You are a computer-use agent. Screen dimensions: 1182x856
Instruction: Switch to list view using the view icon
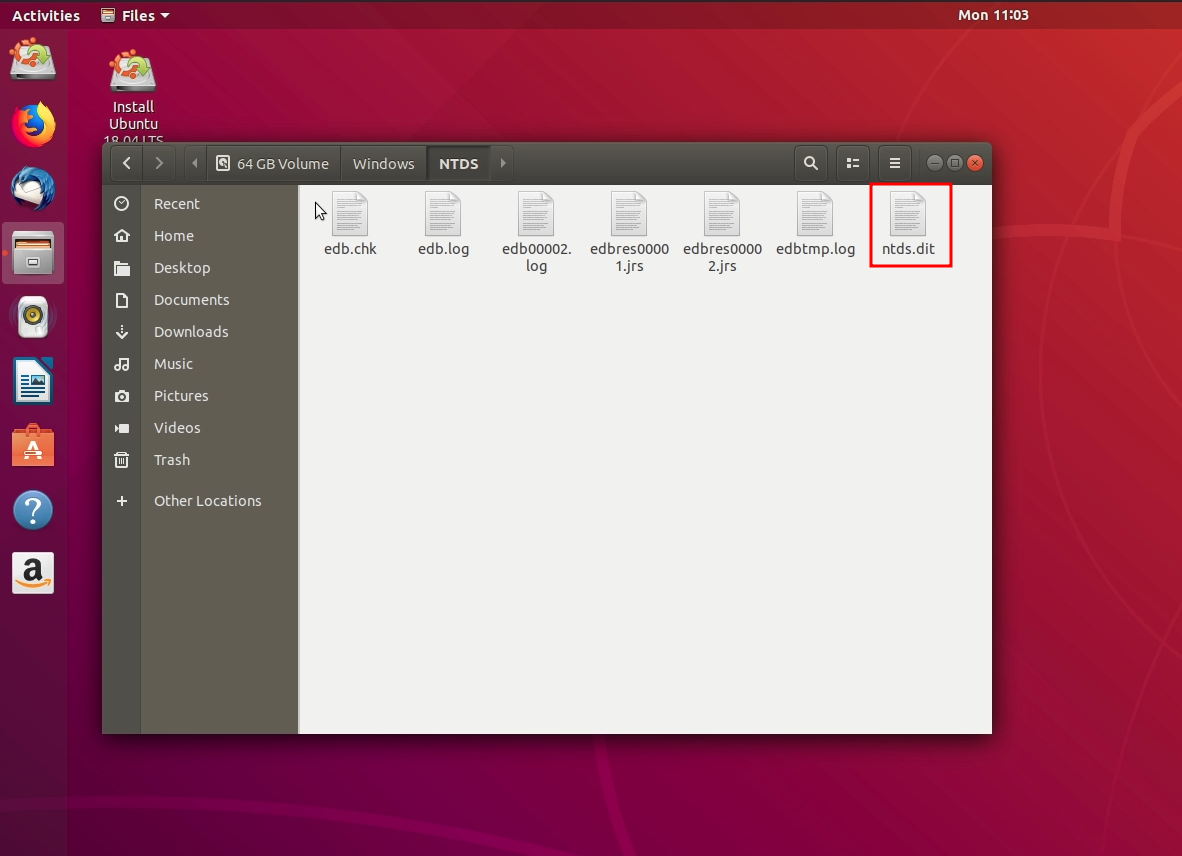pyautogui.click(x=852, y=163)
